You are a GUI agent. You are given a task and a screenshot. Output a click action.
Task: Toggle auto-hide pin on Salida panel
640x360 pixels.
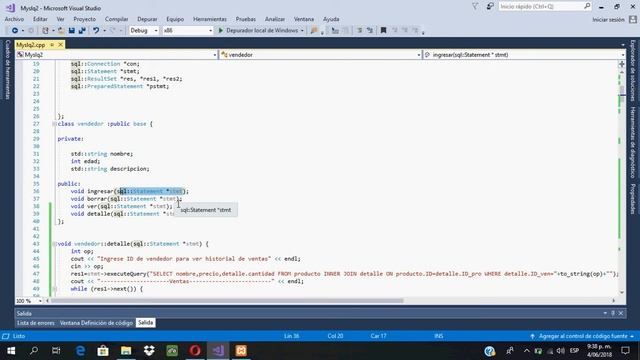coord(613,313)
